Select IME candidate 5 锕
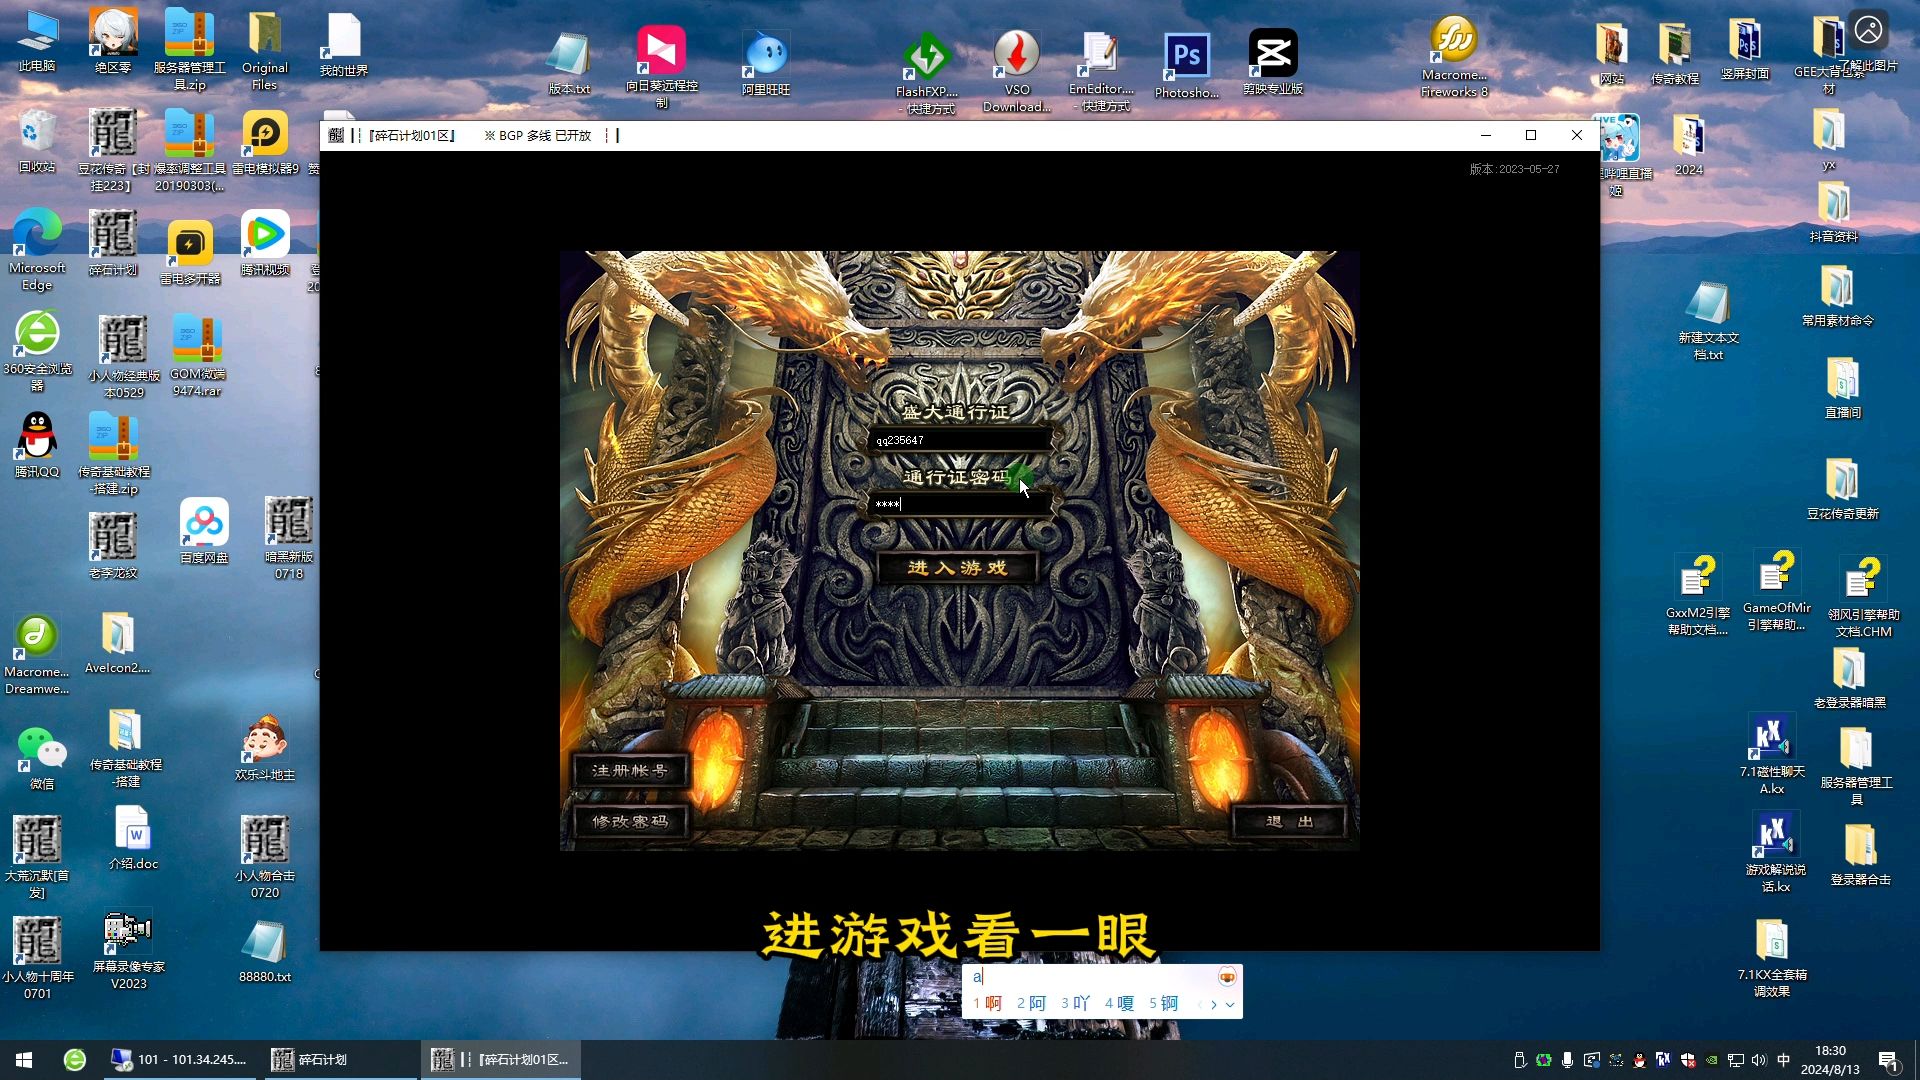The image size is (1920, 1080). (x=1163, y=1003)
